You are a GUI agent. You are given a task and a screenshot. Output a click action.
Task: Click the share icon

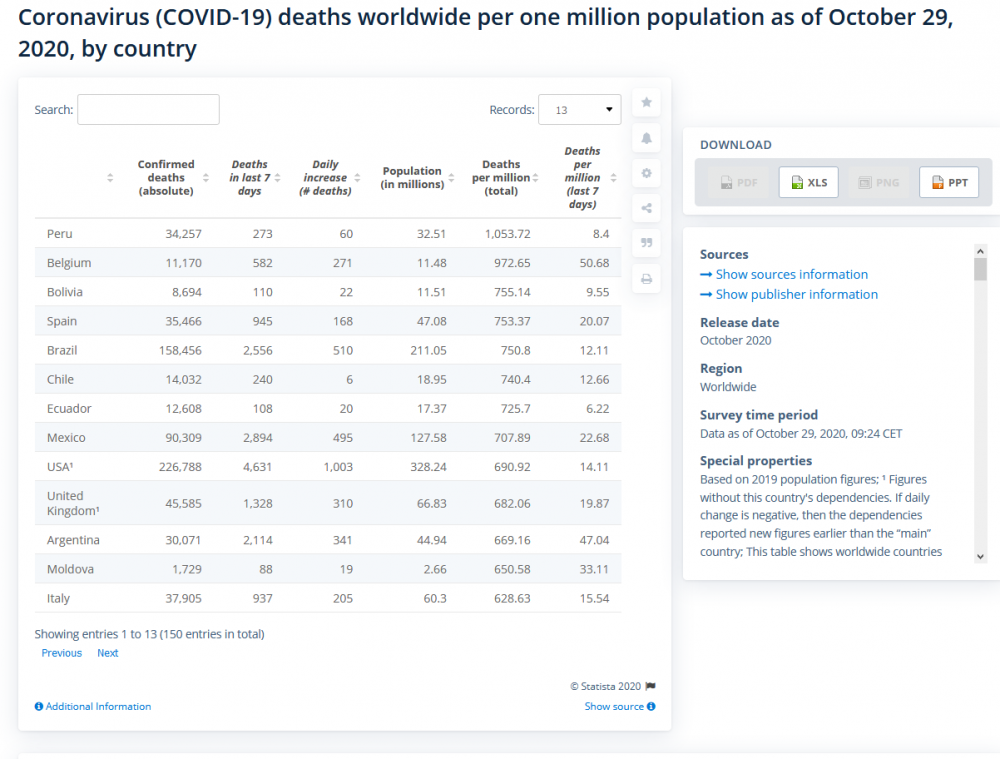pos(646,208)
